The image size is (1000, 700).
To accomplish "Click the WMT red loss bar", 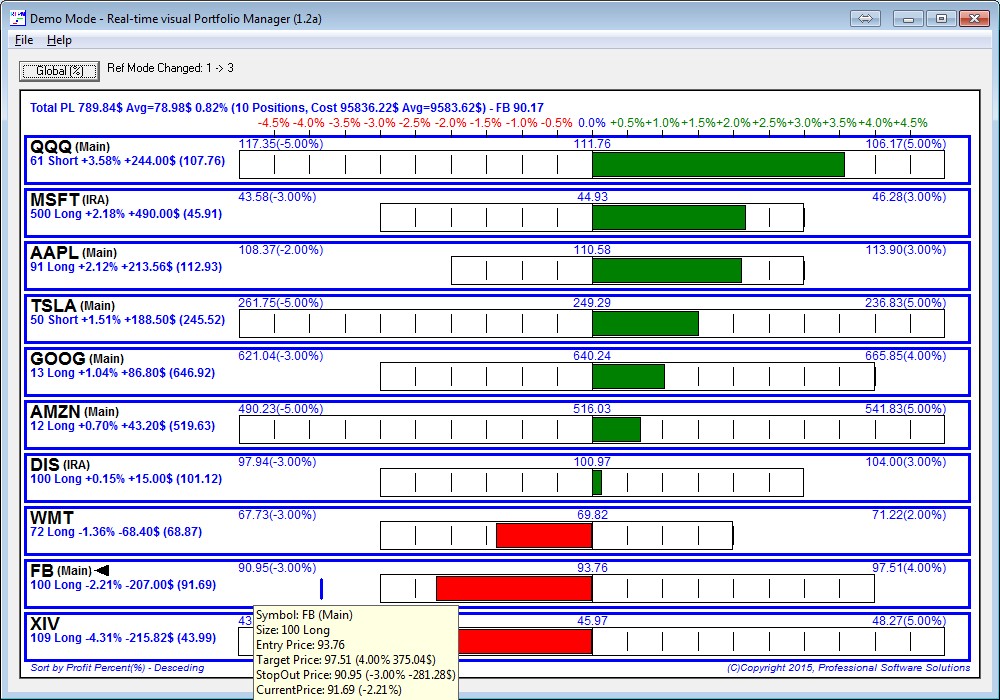I will [x=544, y=536].
